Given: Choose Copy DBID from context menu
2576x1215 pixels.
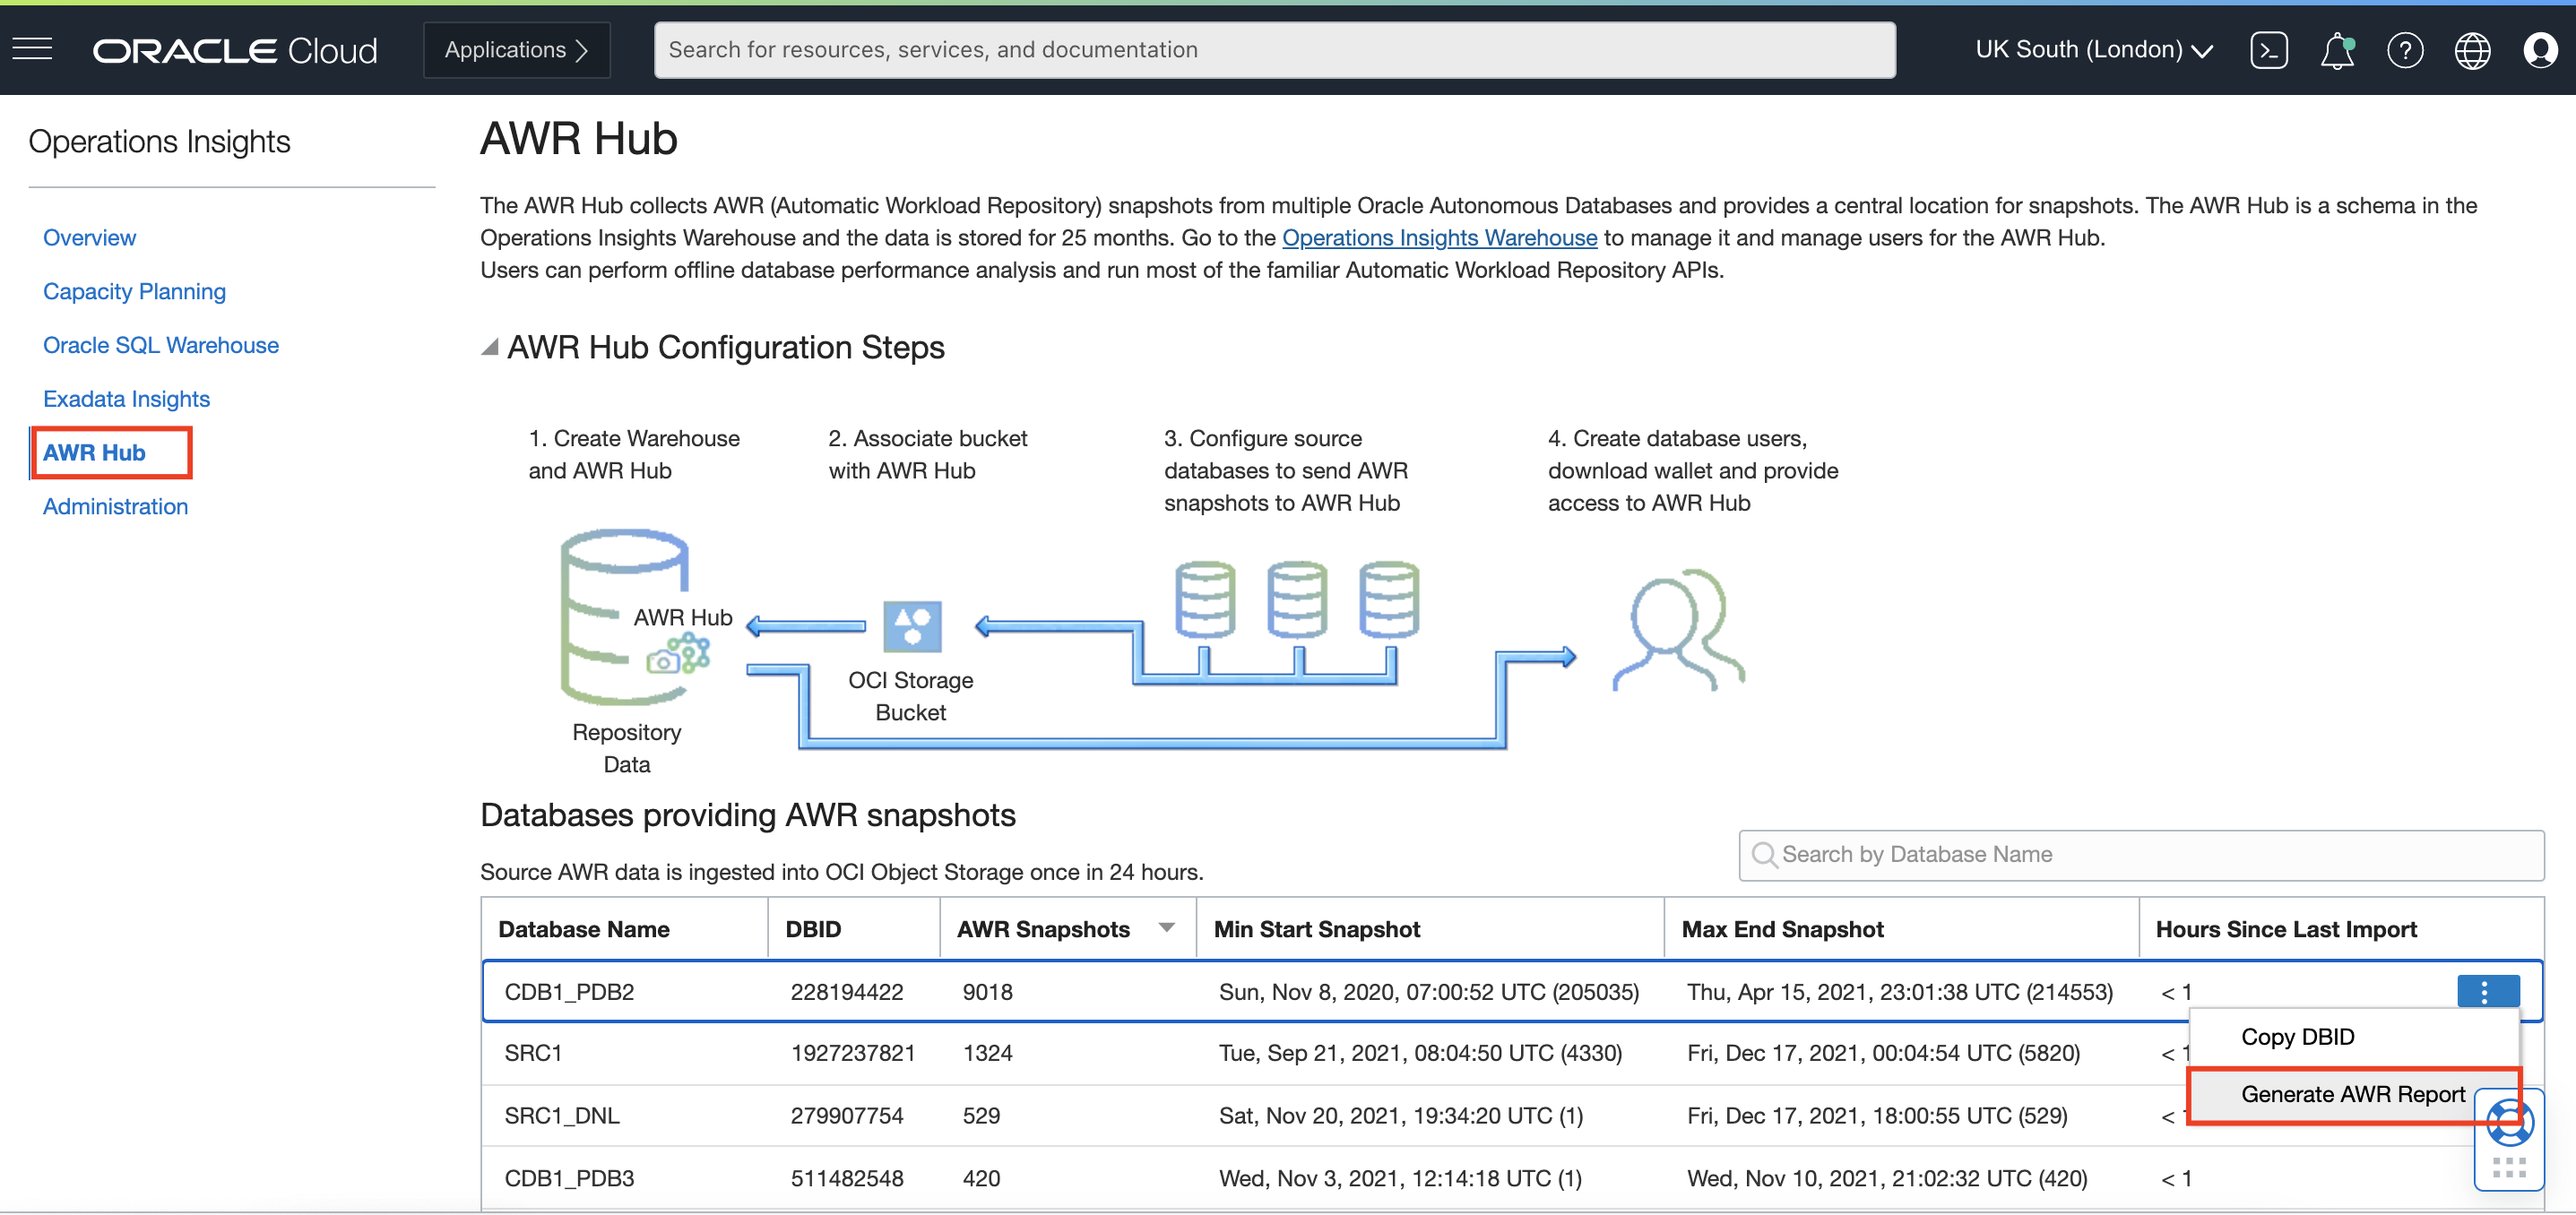Looking at the screenshot, I should click(x=2297, y=1037).
